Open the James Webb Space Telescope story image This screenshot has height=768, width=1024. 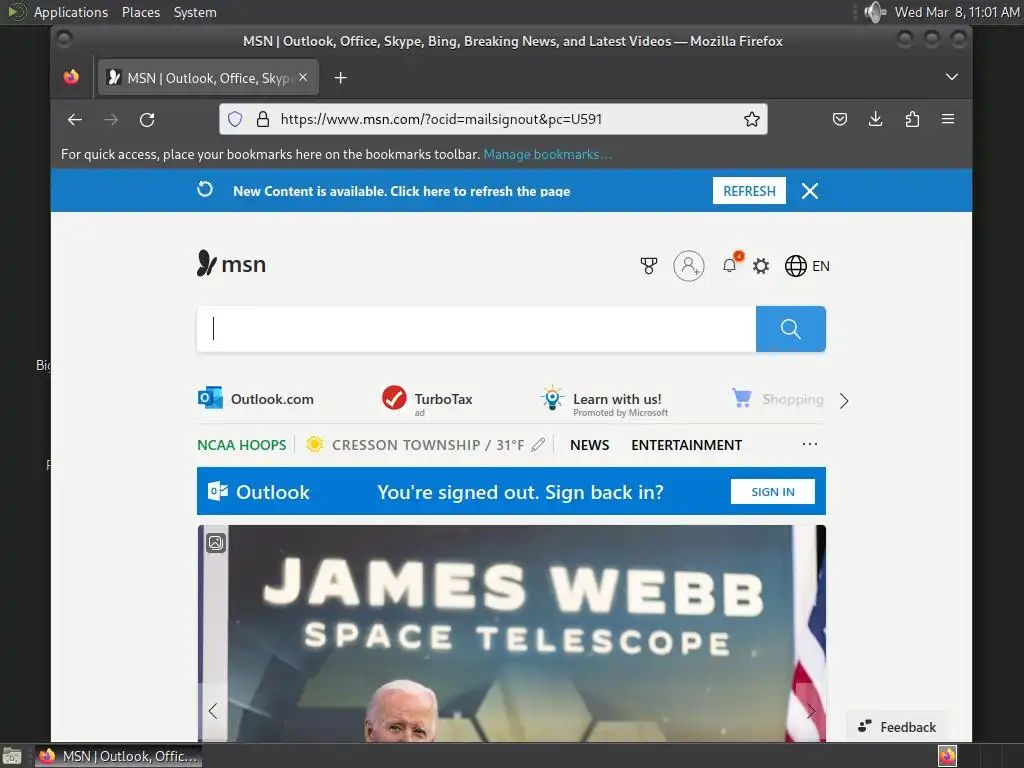511,632
